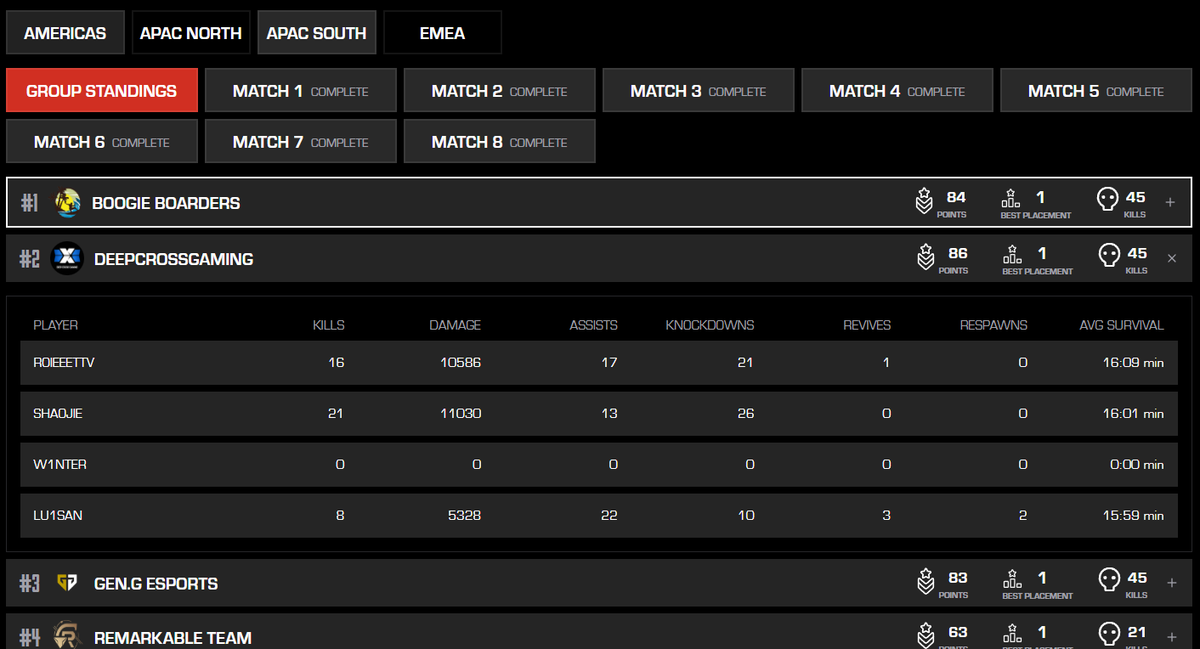The height and width of the screenshot is (649, 1200).
Task: Click LU1SAN's assists value 22
Action: coord(609,516)
